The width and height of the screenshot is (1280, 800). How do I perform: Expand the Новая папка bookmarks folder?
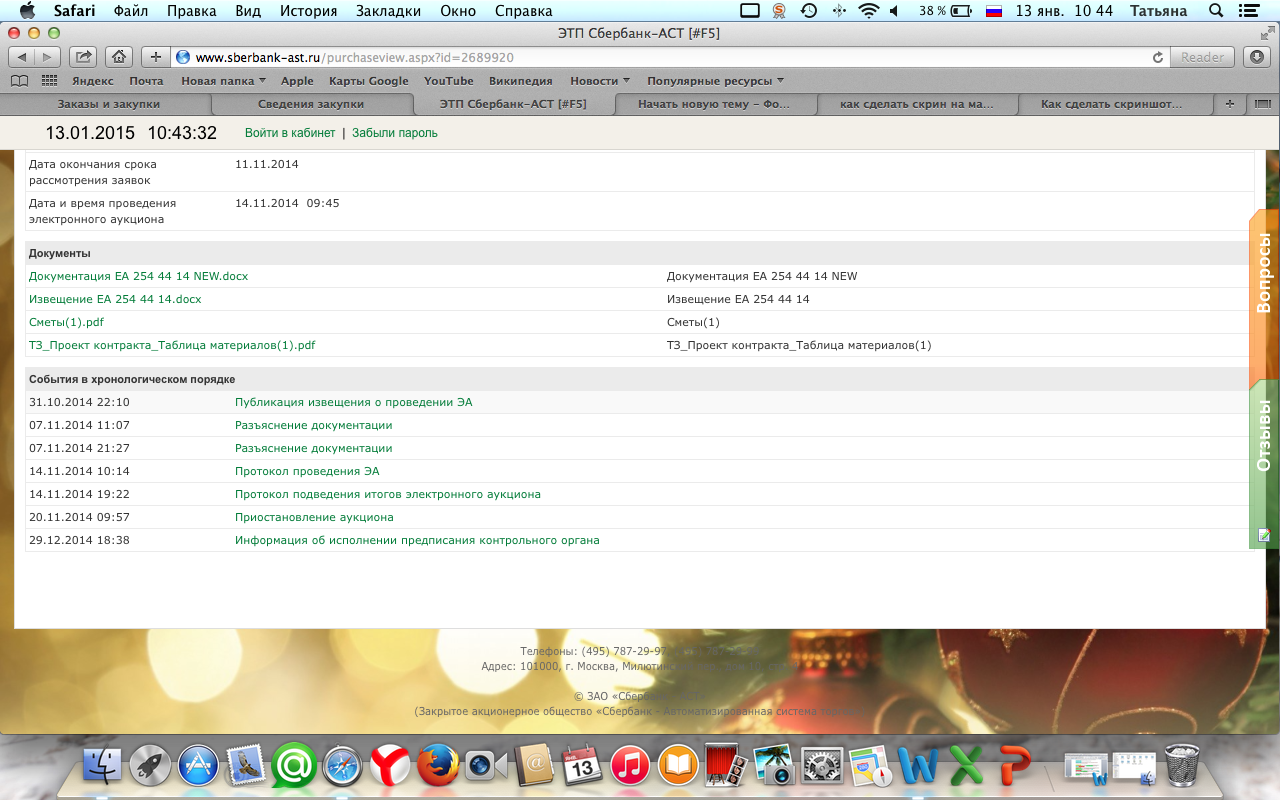point(223,81)
